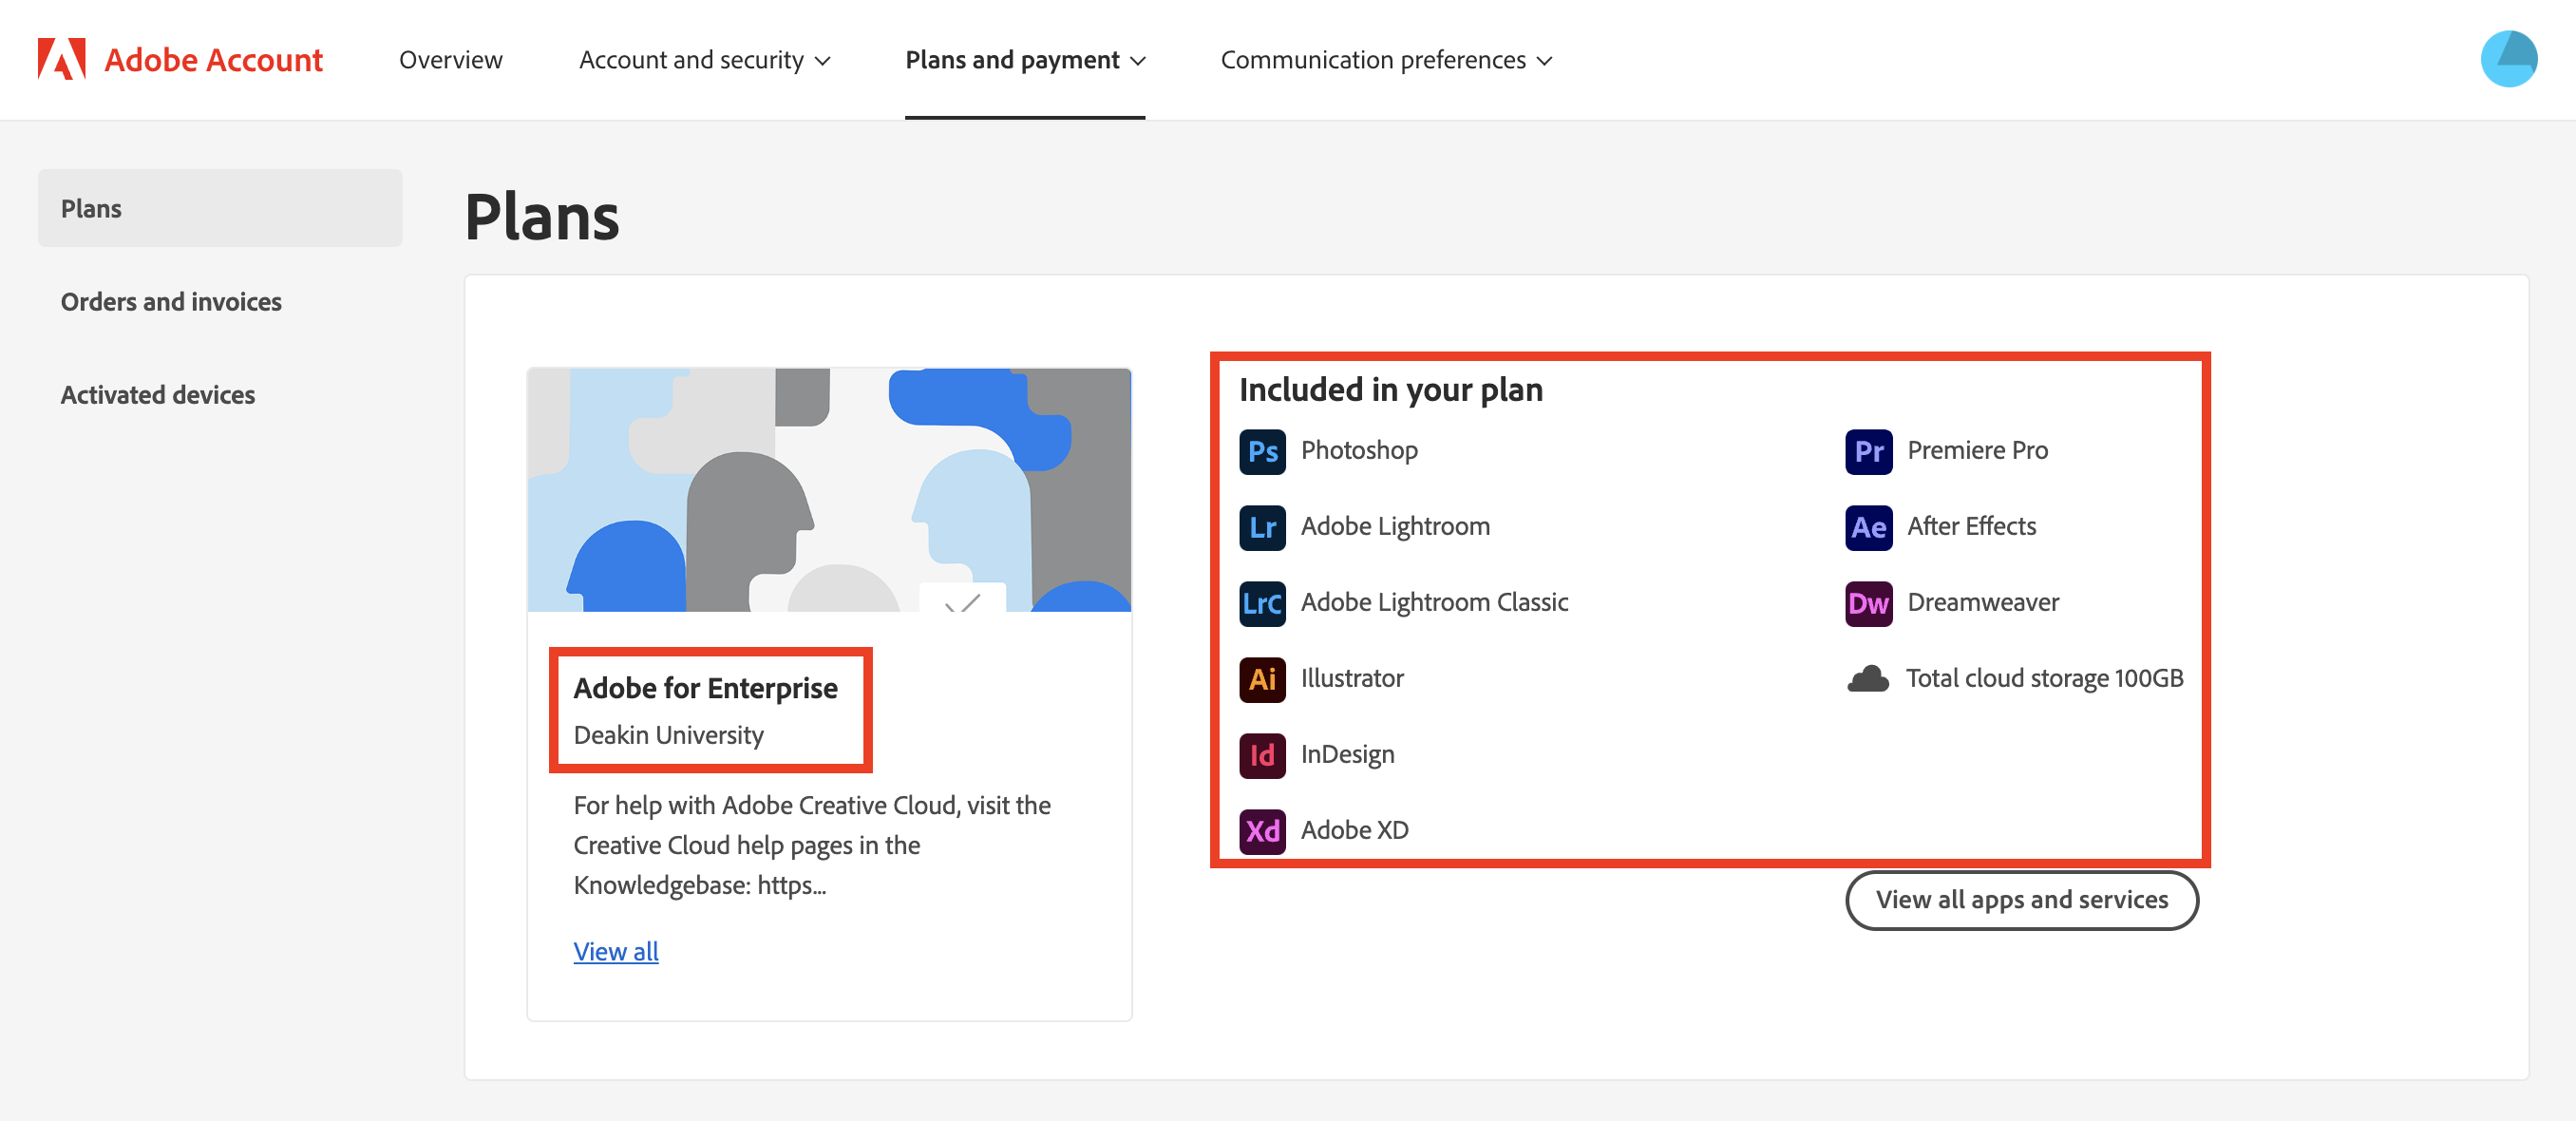
Task: Open Activated devices in sidebar
Action: 158,394
